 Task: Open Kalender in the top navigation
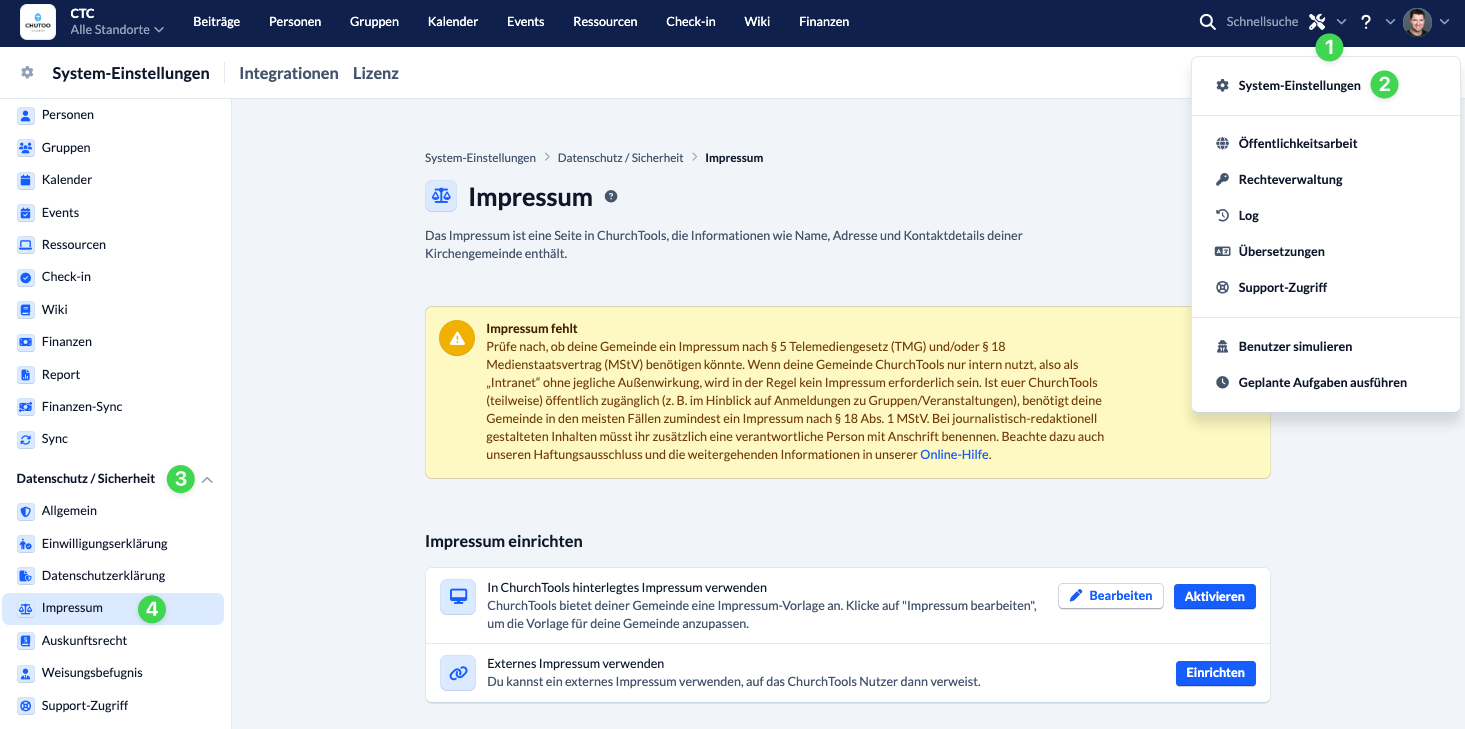tap(453, 22)
